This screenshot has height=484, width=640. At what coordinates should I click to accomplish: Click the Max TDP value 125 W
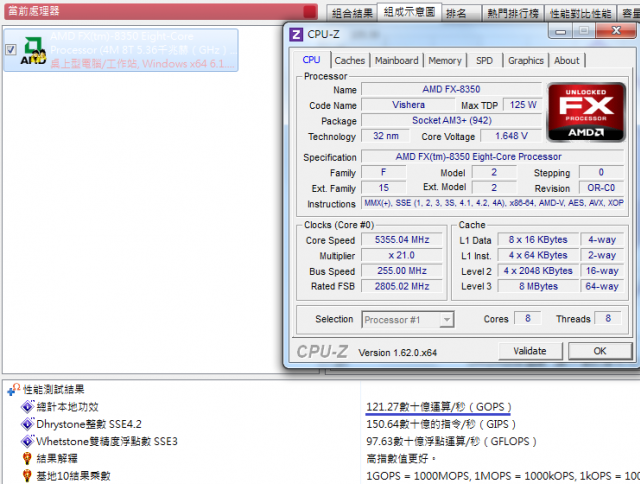point(523,105)
